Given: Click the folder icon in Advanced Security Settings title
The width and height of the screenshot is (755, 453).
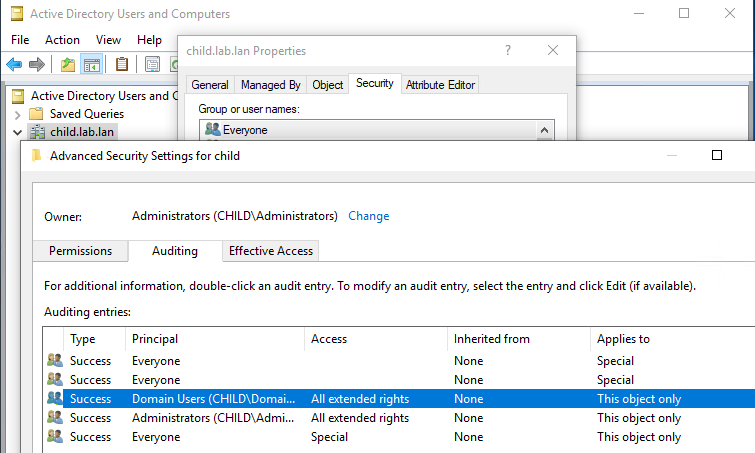Looking at the screenshot, I should point(36,155).
